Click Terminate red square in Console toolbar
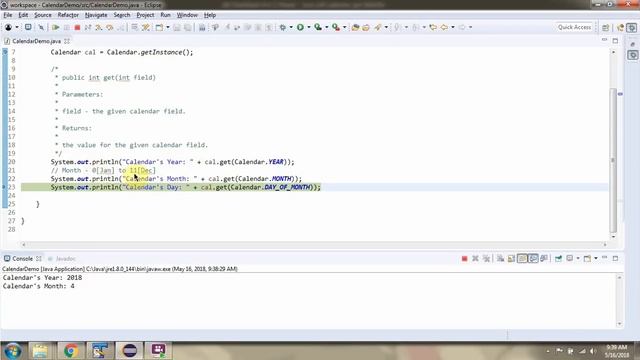The height and width of the screenshot is (360, 640). click(464, 258)
